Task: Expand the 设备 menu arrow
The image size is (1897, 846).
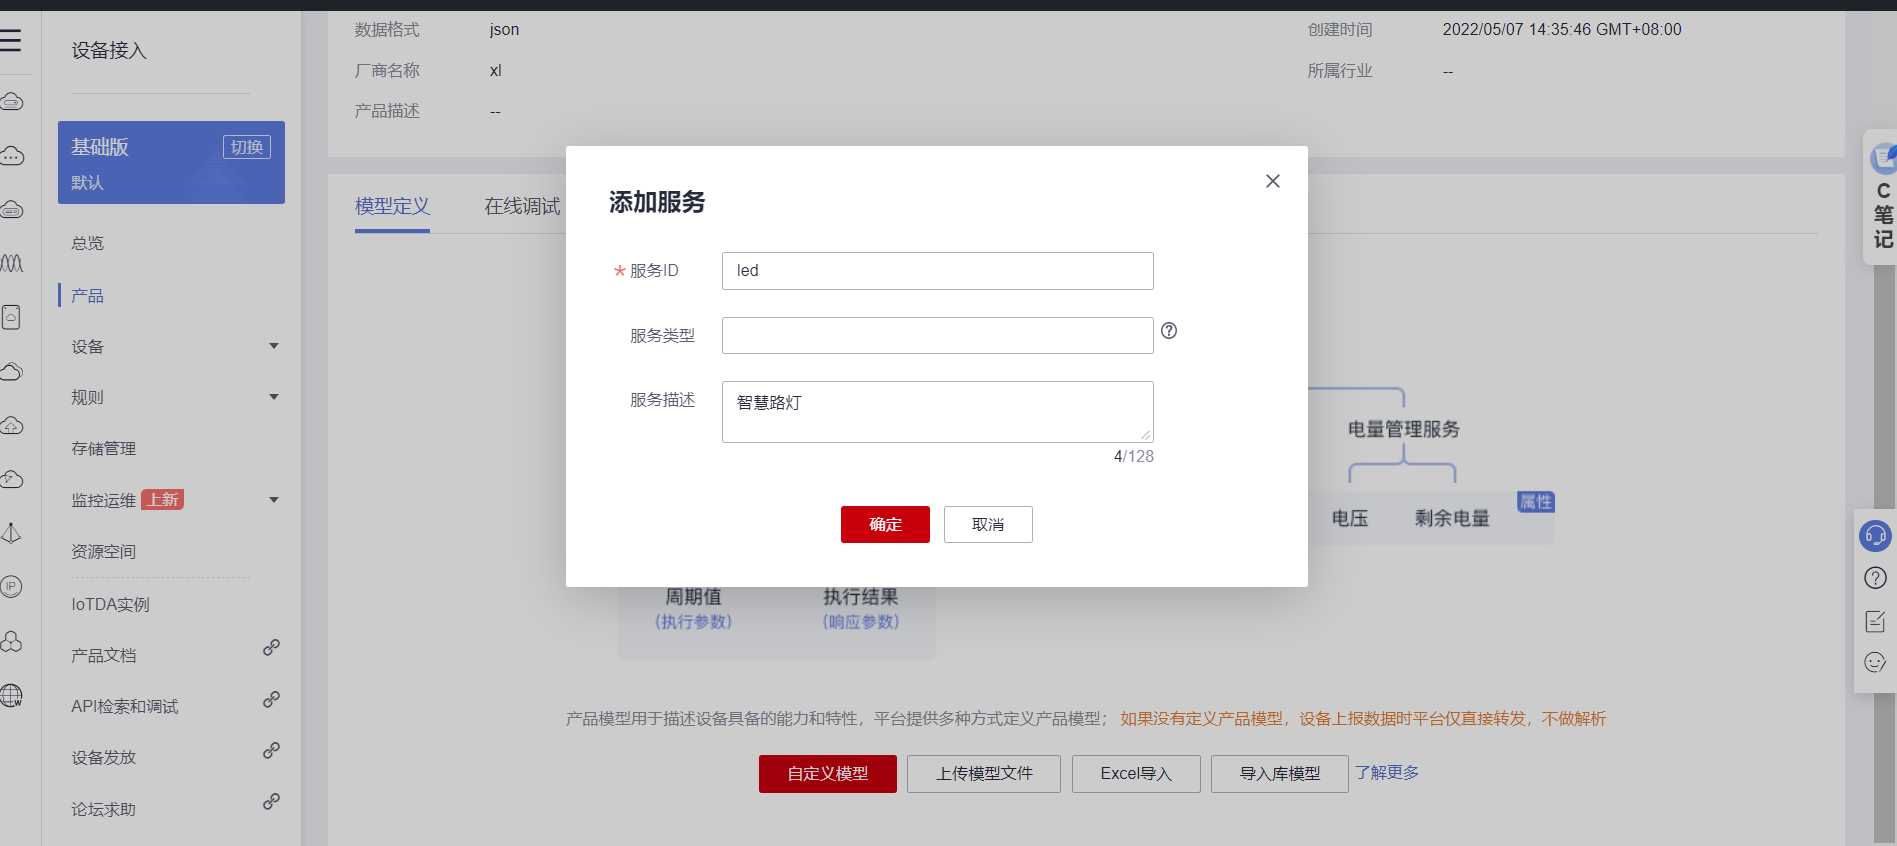Action: [x=274, y=346]
